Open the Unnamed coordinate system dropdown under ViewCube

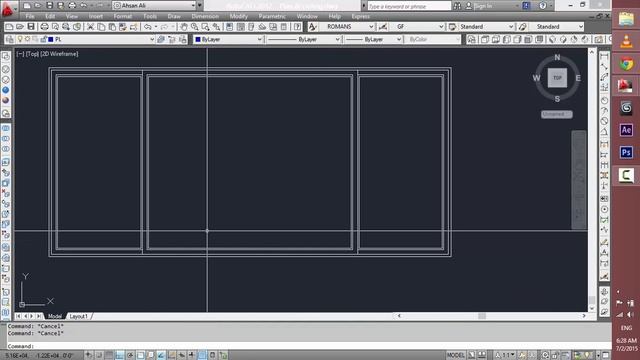pos(557,114)
